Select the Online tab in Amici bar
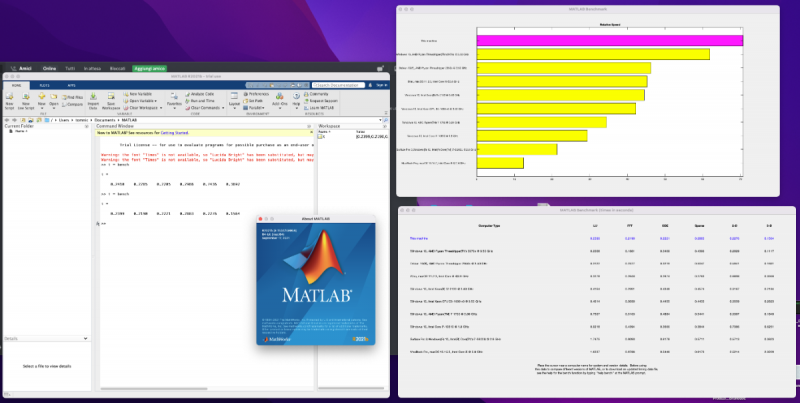 49,68
